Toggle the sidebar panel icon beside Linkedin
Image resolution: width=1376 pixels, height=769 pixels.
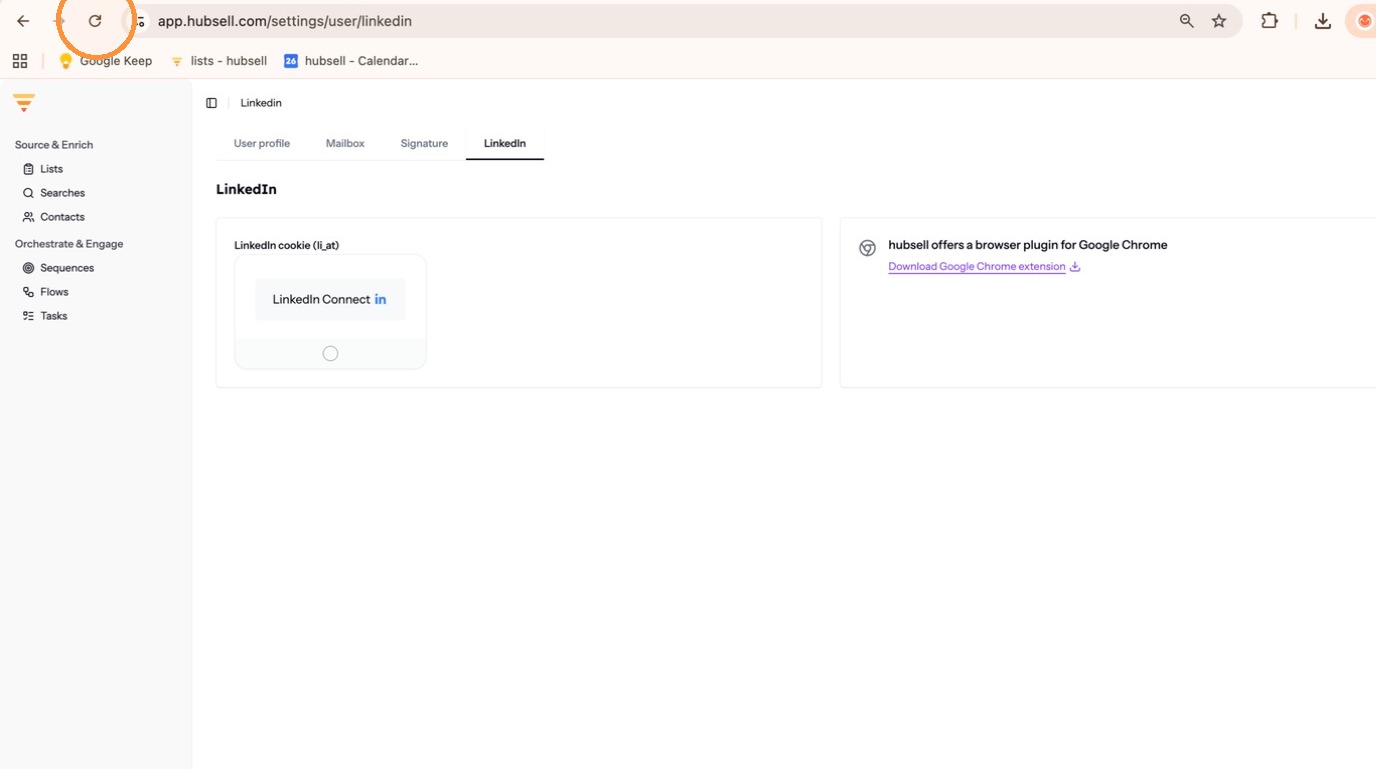211,103
